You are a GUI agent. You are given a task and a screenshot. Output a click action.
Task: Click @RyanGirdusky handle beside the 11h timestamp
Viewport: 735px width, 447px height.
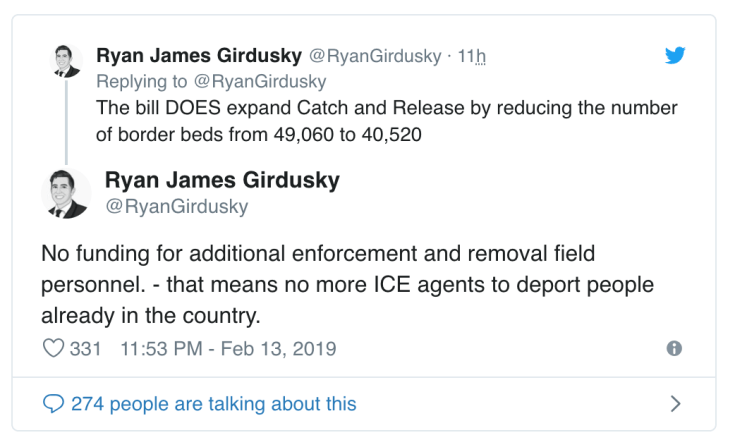[368, 56]
